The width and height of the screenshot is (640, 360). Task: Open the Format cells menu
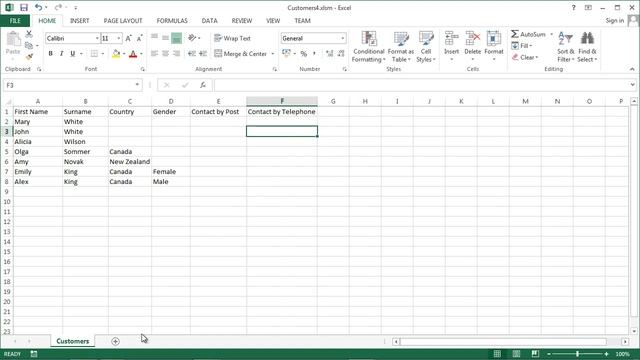point(494,47)
